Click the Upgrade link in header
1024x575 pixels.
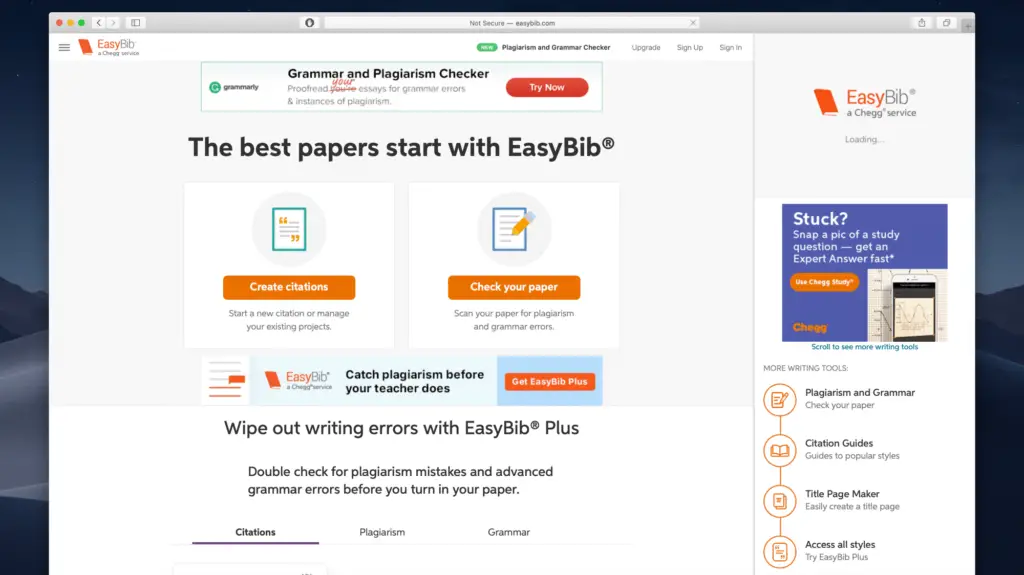645,47
